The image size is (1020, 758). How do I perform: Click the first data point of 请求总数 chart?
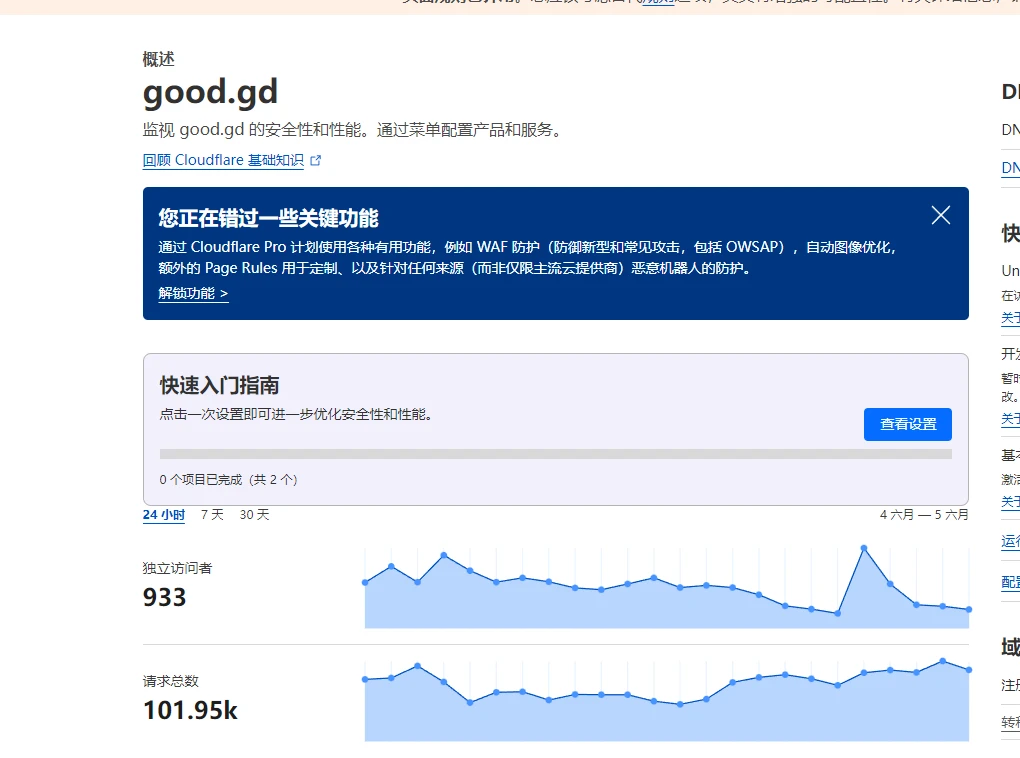click(x=365, y=680)
